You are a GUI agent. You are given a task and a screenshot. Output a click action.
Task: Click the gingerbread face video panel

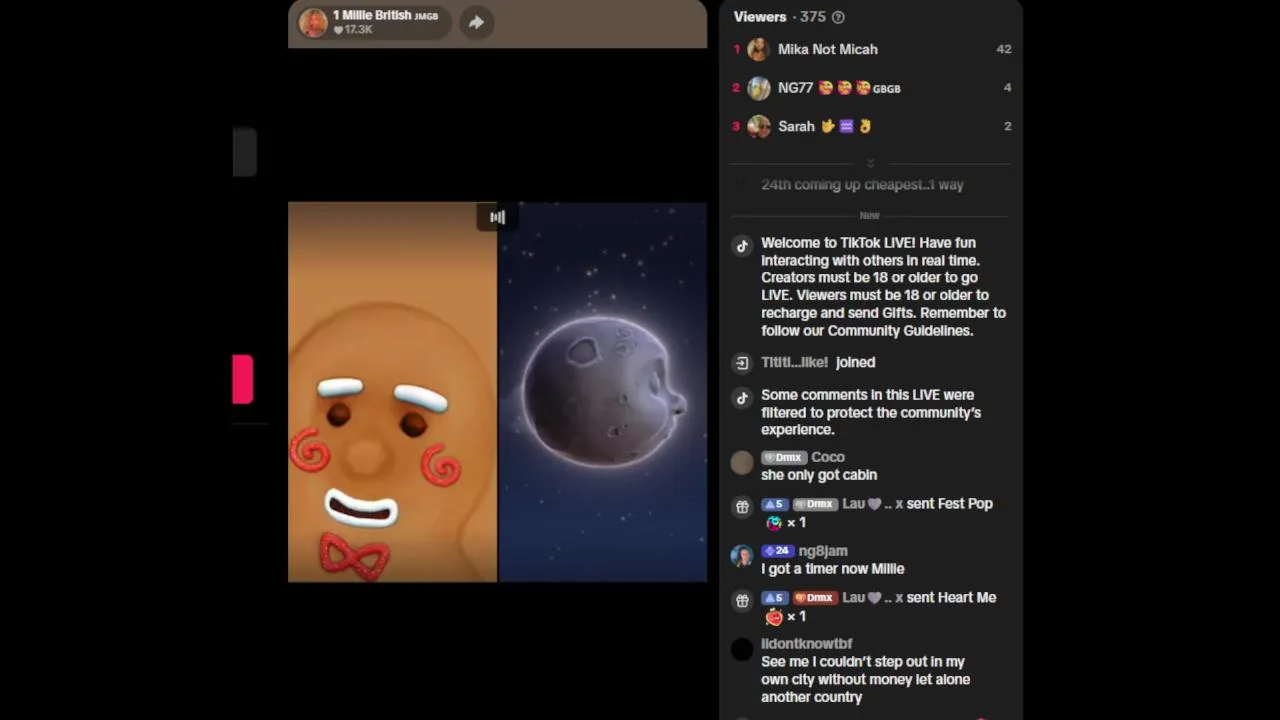coord(392,392)
